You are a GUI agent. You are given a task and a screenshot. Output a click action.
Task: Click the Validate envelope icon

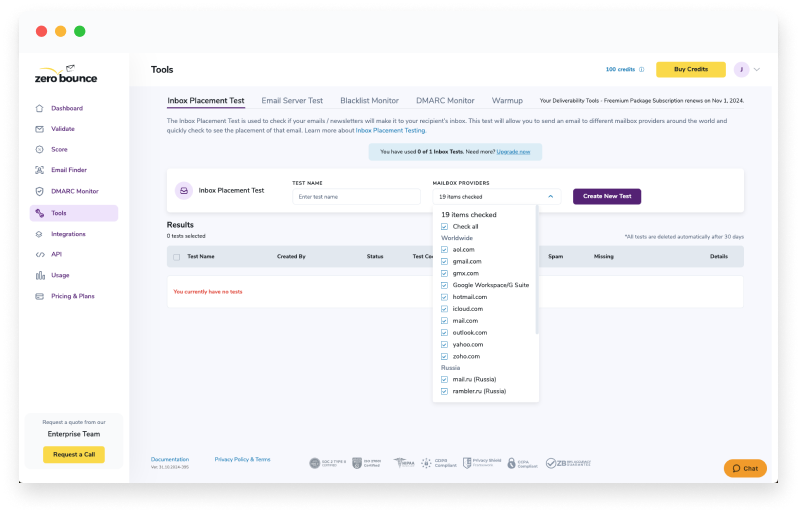39,129
